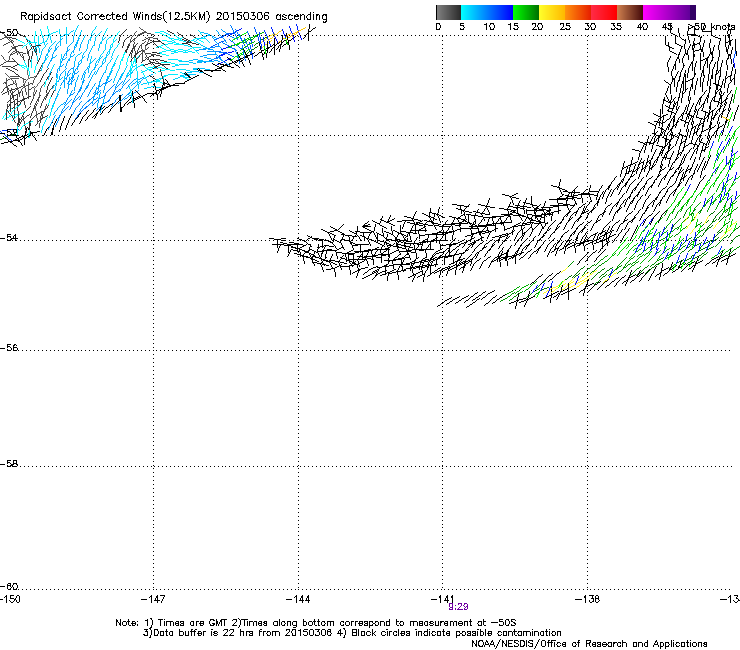Screen dimensions: 740x650
Task: Click the red 30-35 knots legend swatch
Action: pos(604,12)
